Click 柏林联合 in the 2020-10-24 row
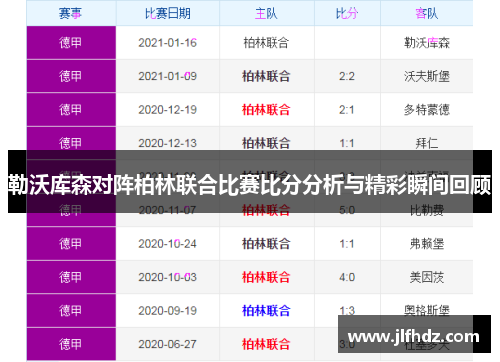Image resolution: width=500 pixels, height=362 pixels. pyautogui.click(x=266, y=244)
